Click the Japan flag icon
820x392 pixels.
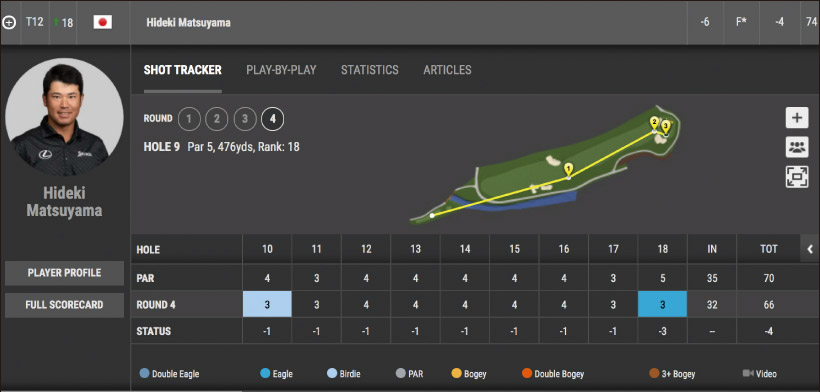(x=102, y=22)
